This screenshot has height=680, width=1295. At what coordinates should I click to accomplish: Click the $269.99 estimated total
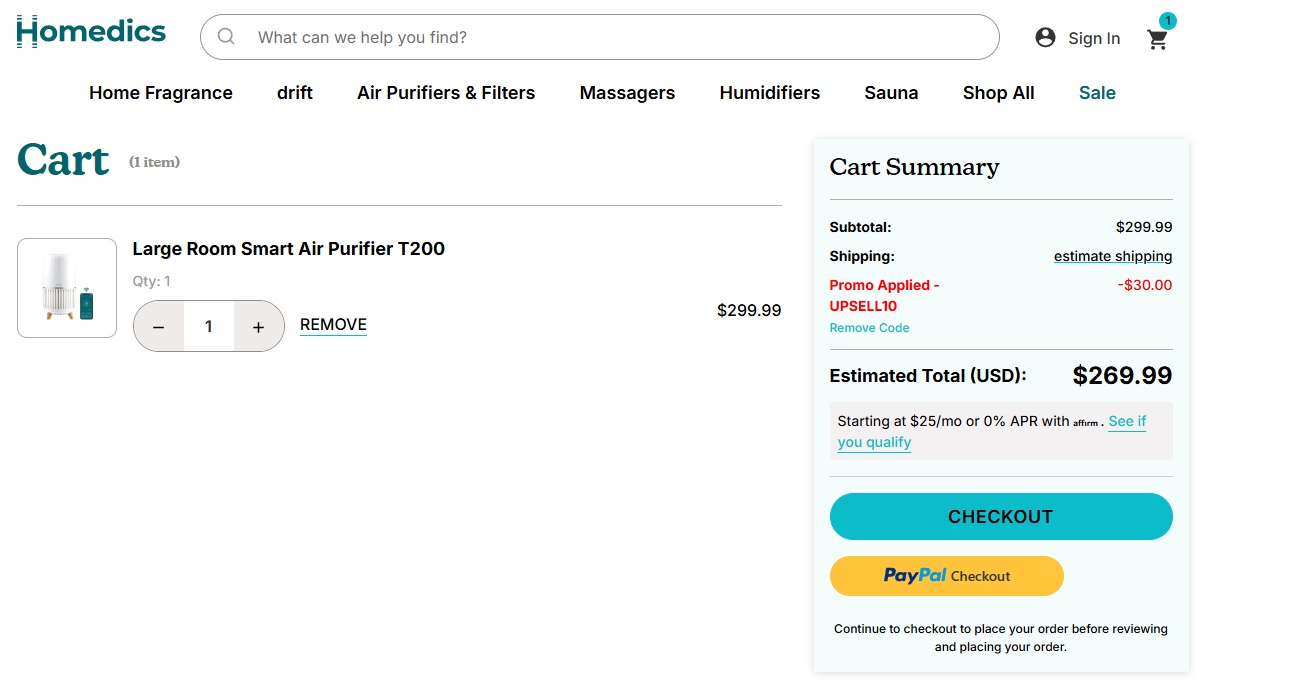(x=1122, y=376)
